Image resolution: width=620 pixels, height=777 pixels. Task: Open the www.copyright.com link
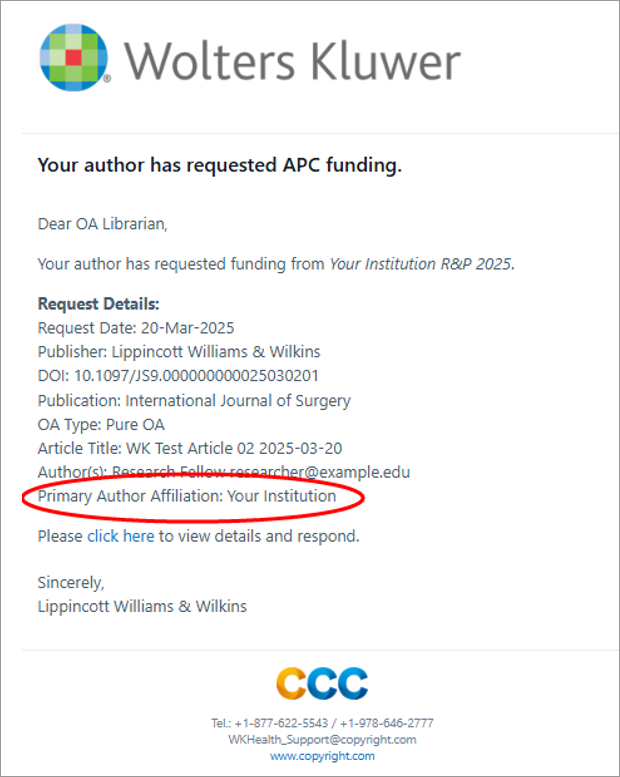pyautogui.click(x=322, y=756)
